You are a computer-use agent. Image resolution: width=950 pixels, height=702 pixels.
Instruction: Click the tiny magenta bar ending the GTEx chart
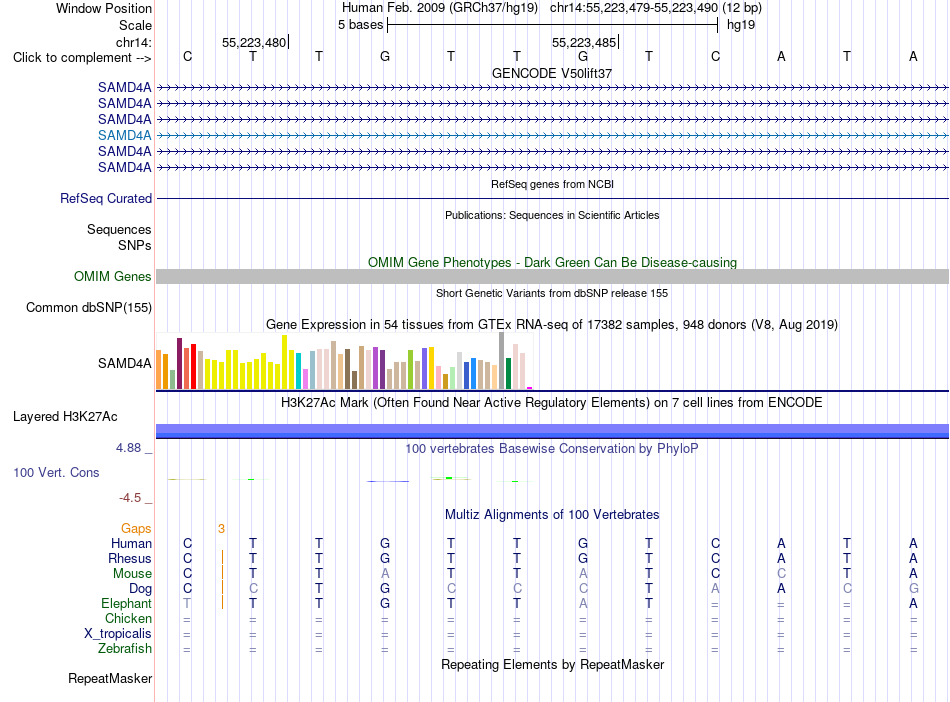[x=530, y=388]
